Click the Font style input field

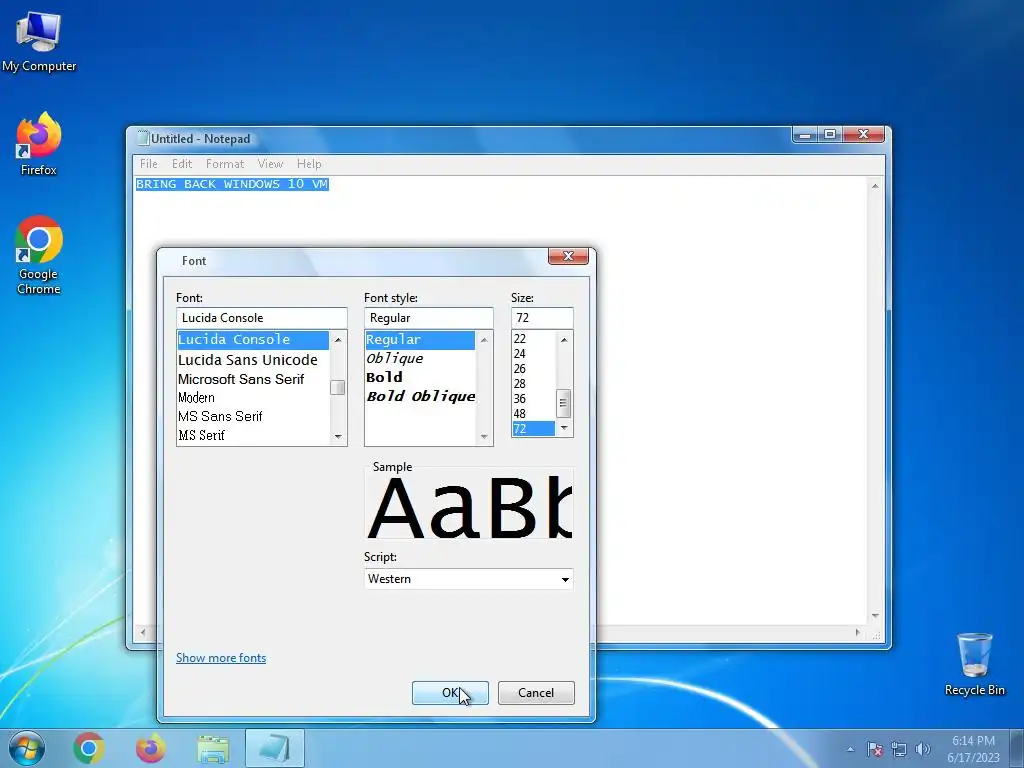[x=428, y=318]
